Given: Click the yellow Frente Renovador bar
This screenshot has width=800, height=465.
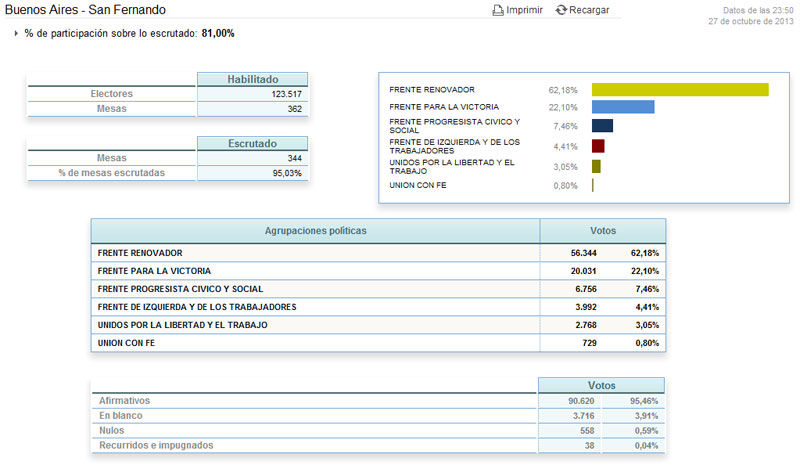Looking at the screenshot, I should coord(680,90).
